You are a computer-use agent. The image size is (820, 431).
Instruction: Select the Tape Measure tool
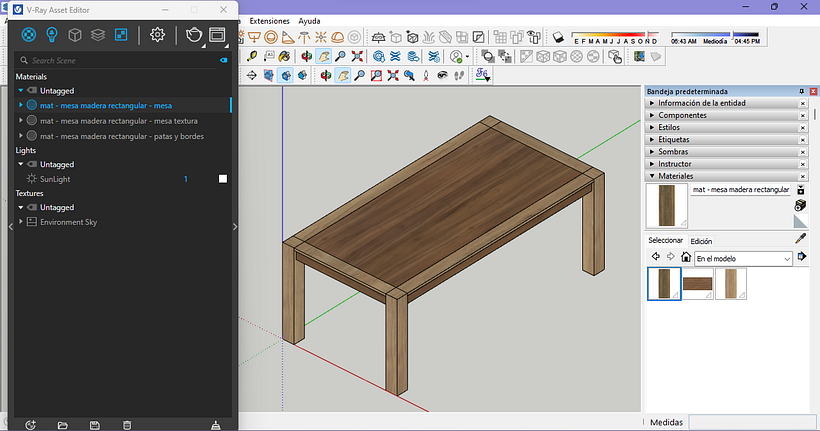252,56
